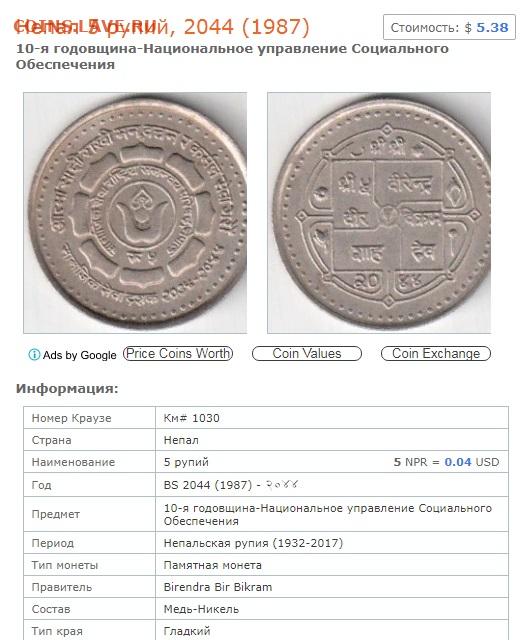Click the BS 2044 (1987) year value
The height and width of the screenshot is (640, 531).
tap(208, 485)
